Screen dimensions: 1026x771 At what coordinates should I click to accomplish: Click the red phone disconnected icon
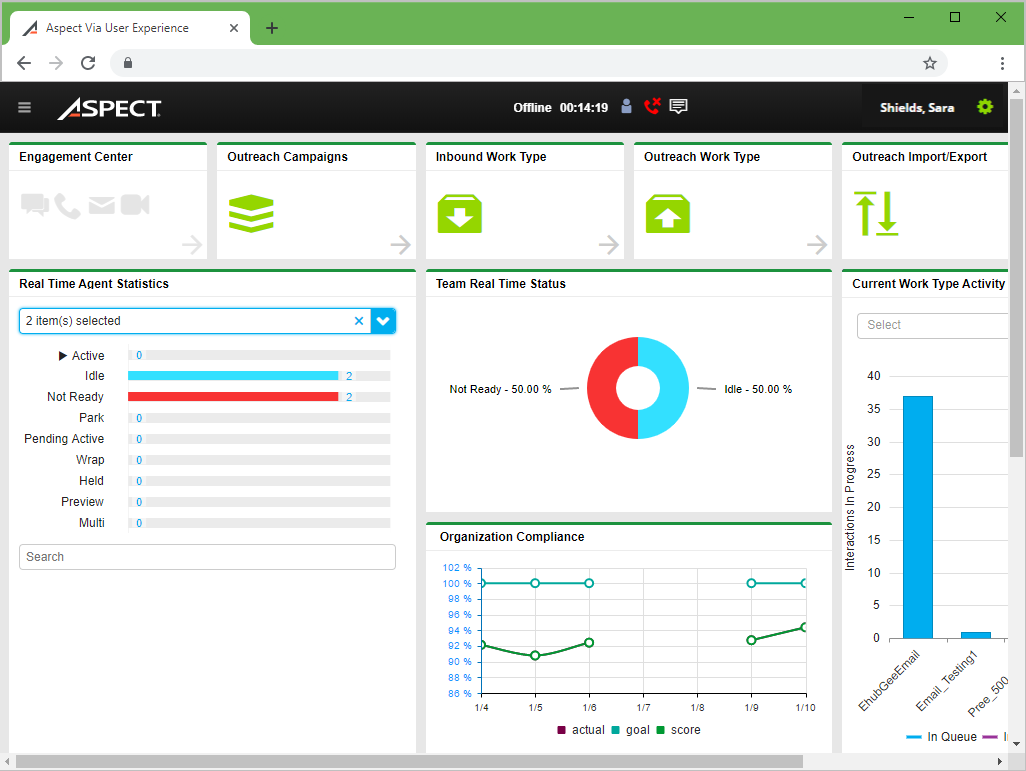(652, 106)
